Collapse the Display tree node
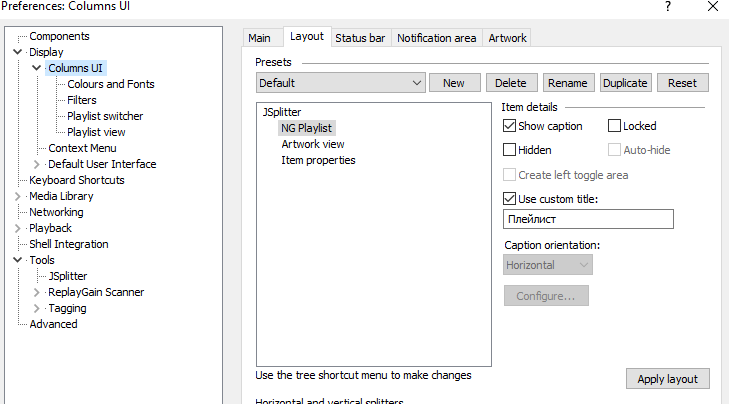 (18, 52)
